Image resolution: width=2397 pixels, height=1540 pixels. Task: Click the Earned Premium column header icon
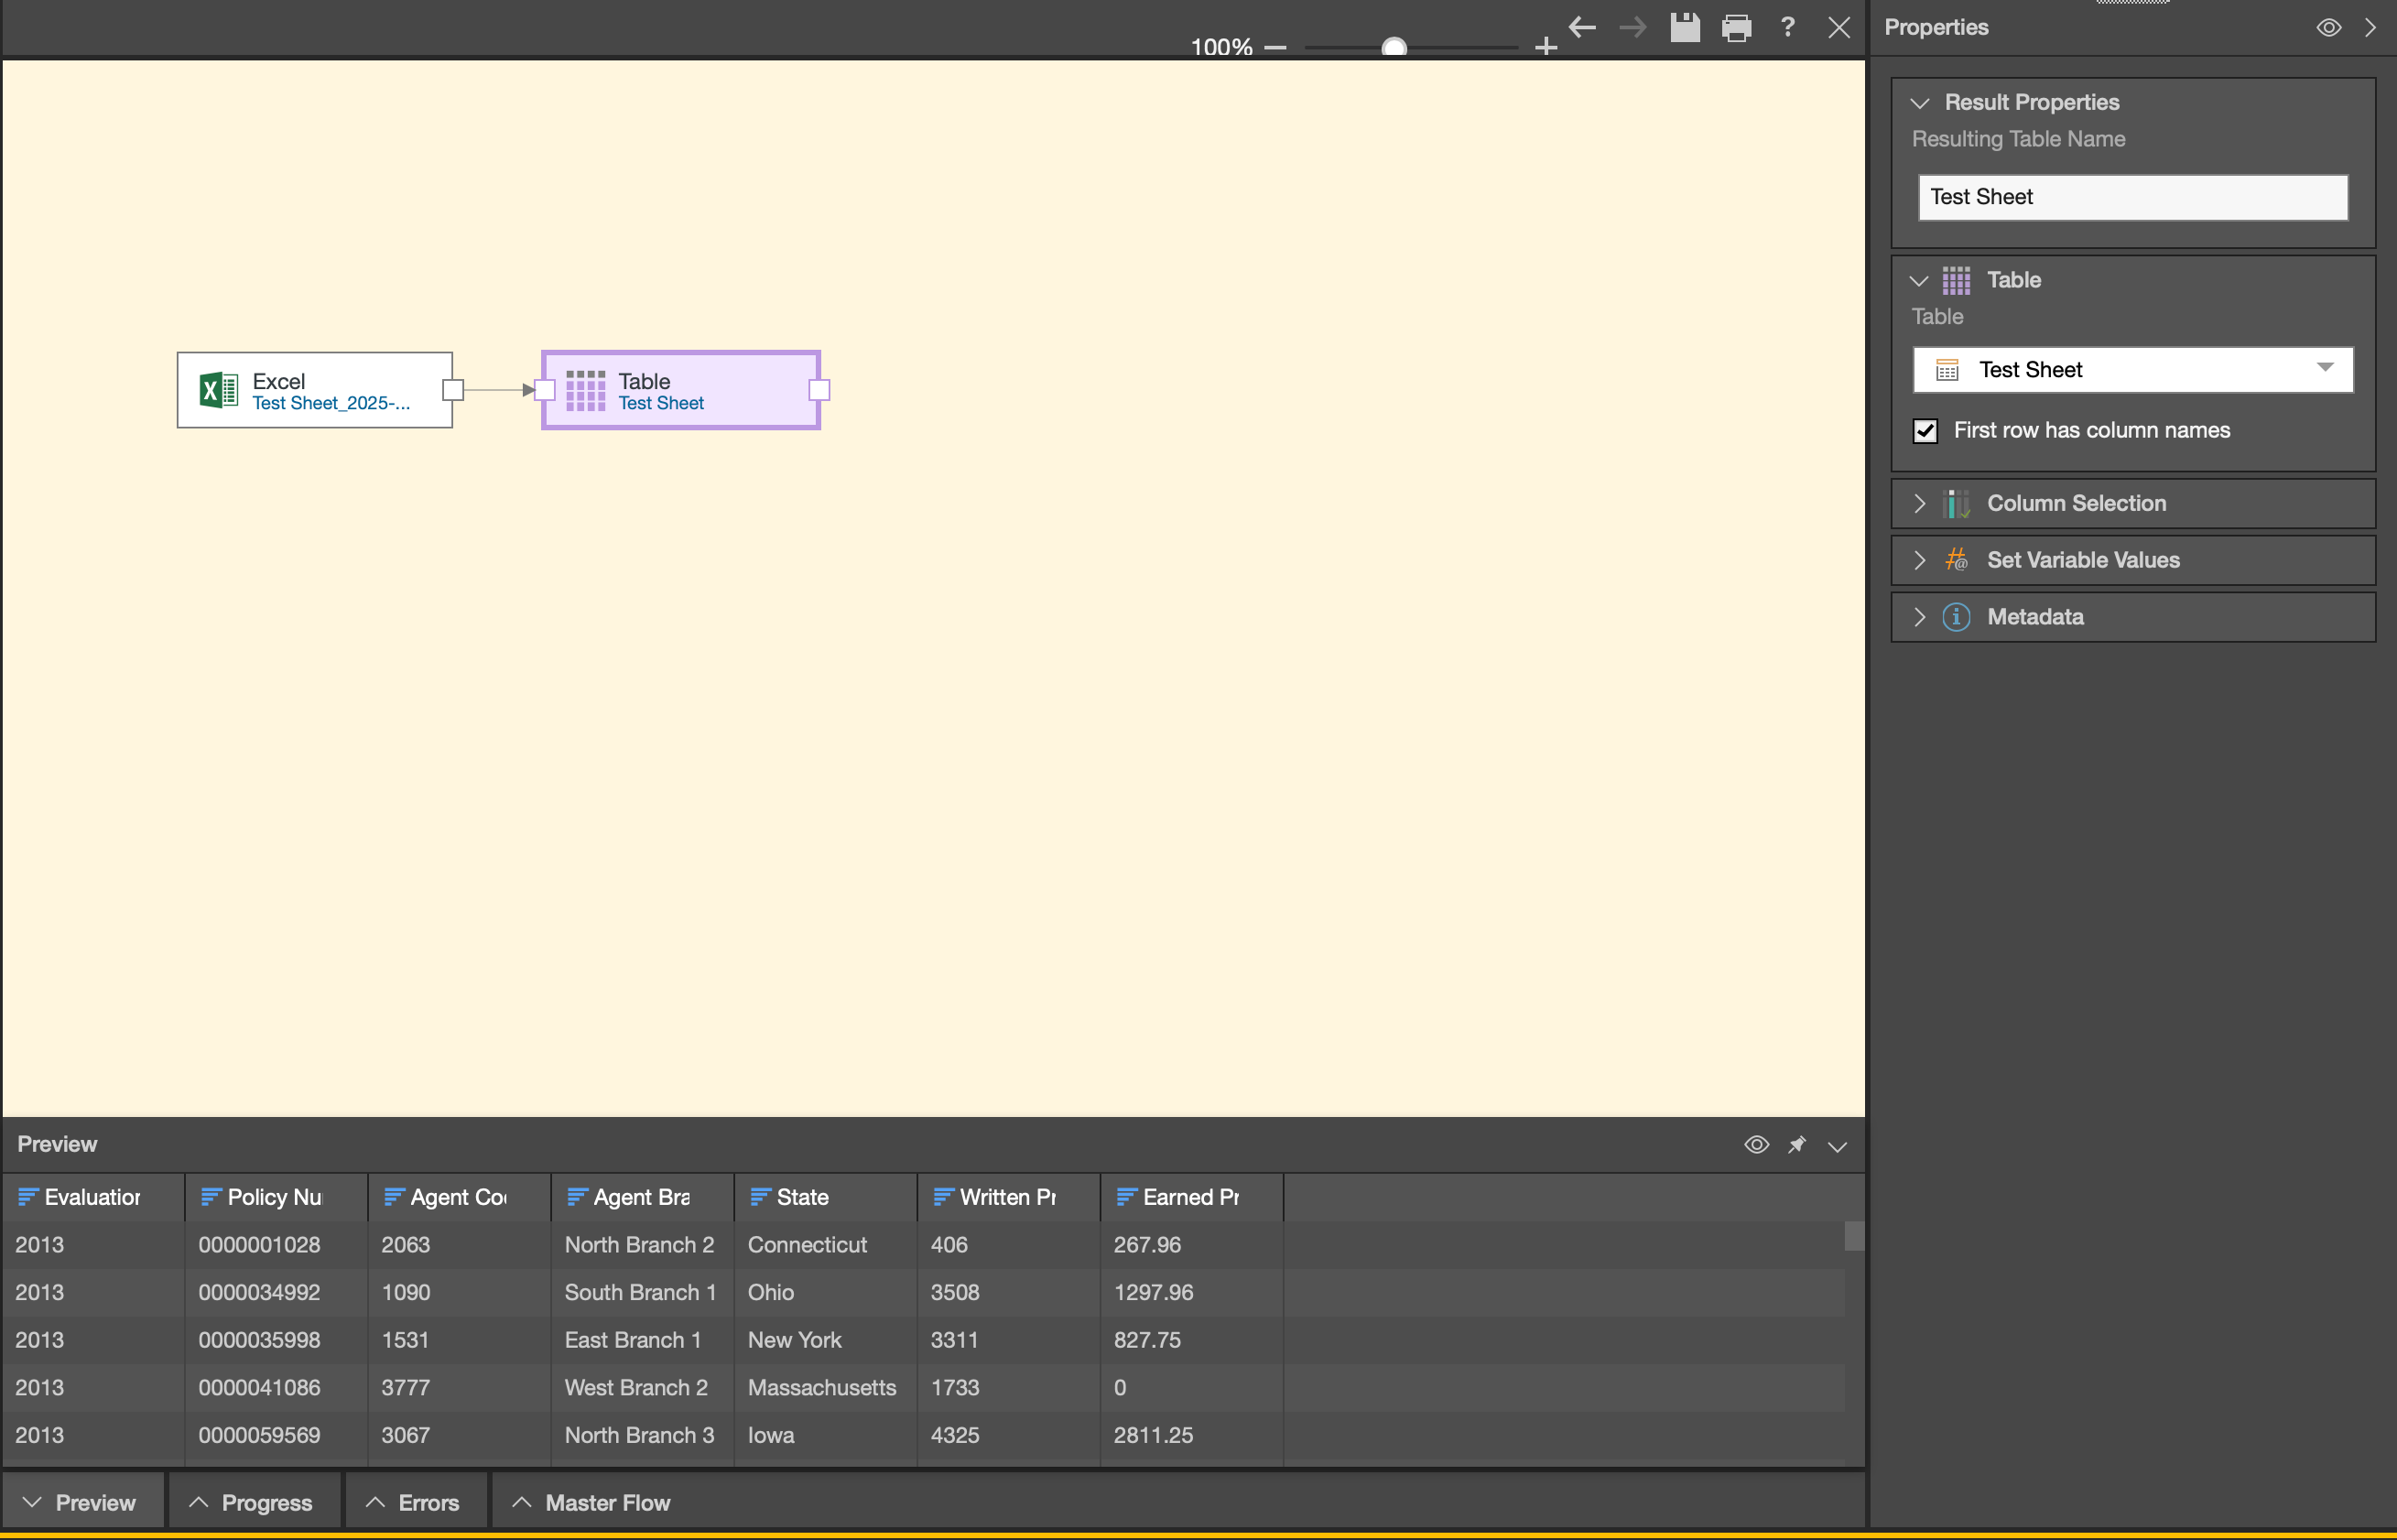point(1127,1197)
